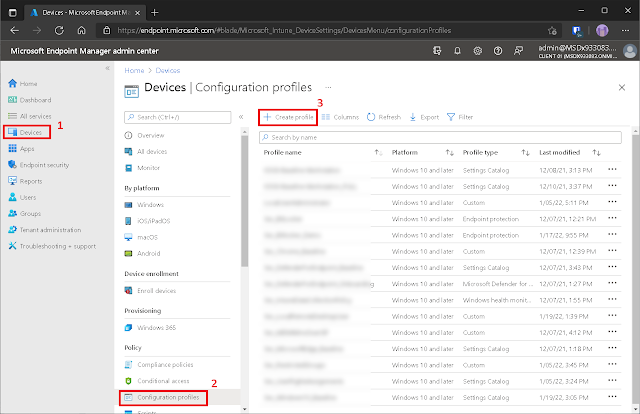Open row menu for 12/08/21, 3:13 PM profile
The width and height of the screenshot is (640, 414).
coord(612,169)
